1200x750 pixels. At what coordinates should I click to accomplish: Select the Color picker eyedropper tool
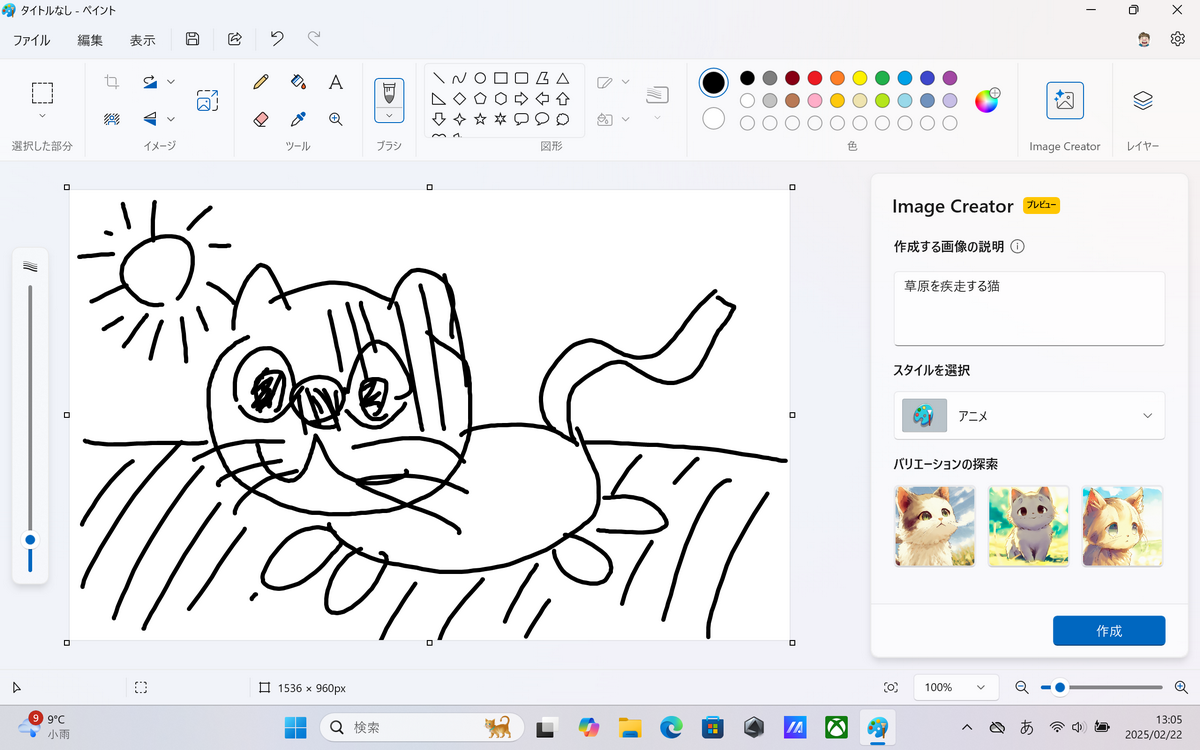pyautogui.click(x=298, y=119)
